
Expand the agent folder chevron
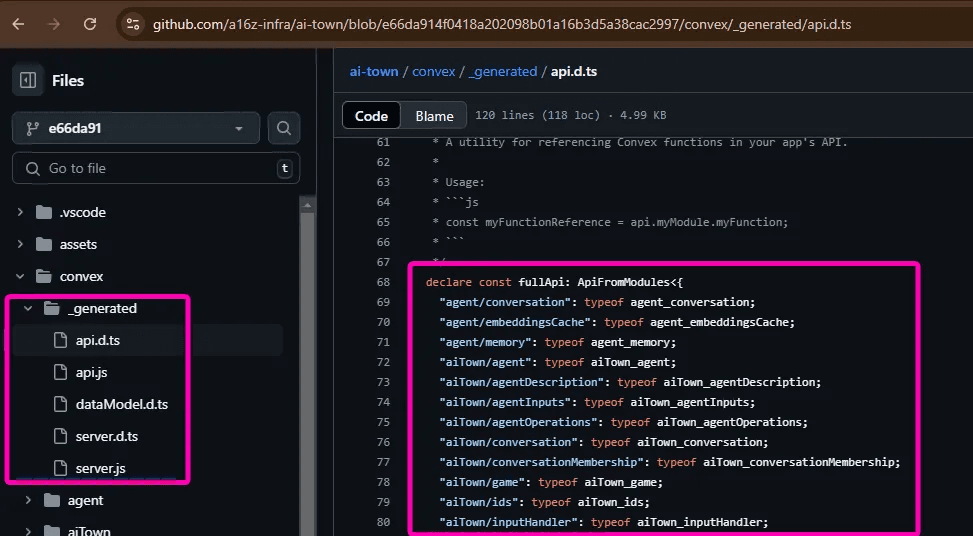[28, 500]
